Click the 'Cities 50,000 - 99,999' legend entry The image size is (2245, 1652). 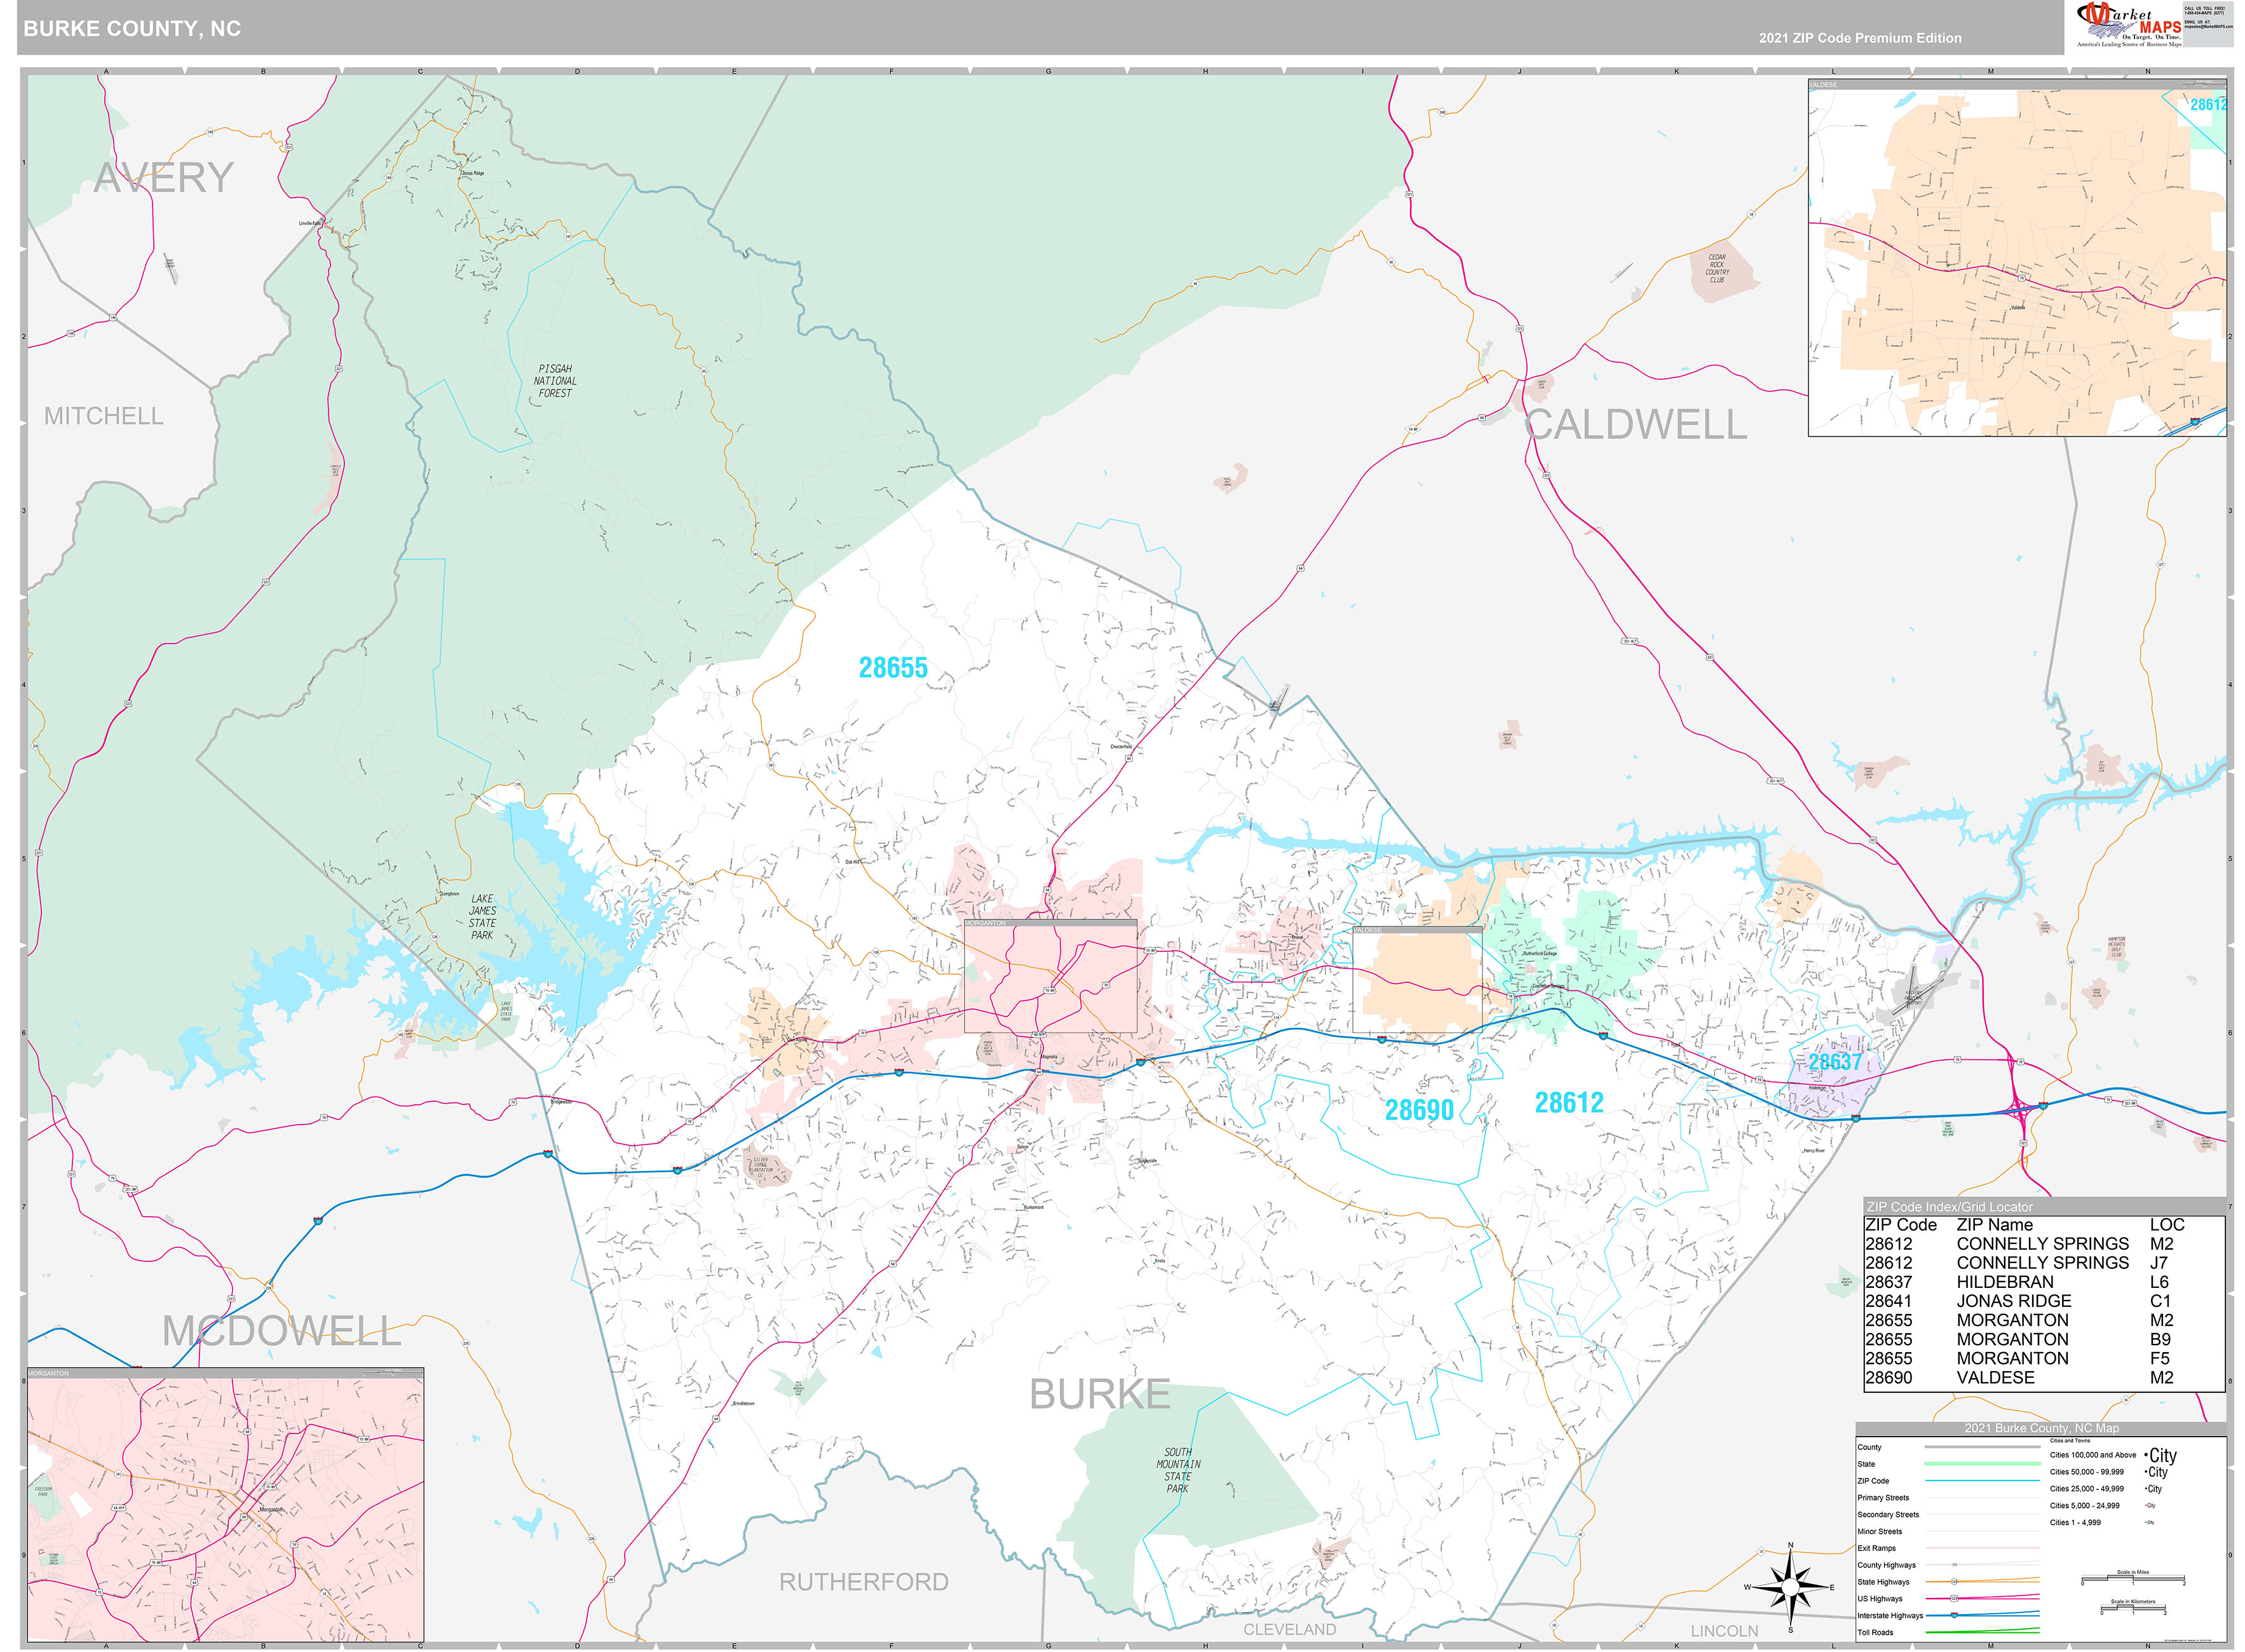pyautogui.click(x=2086, y=1472)
